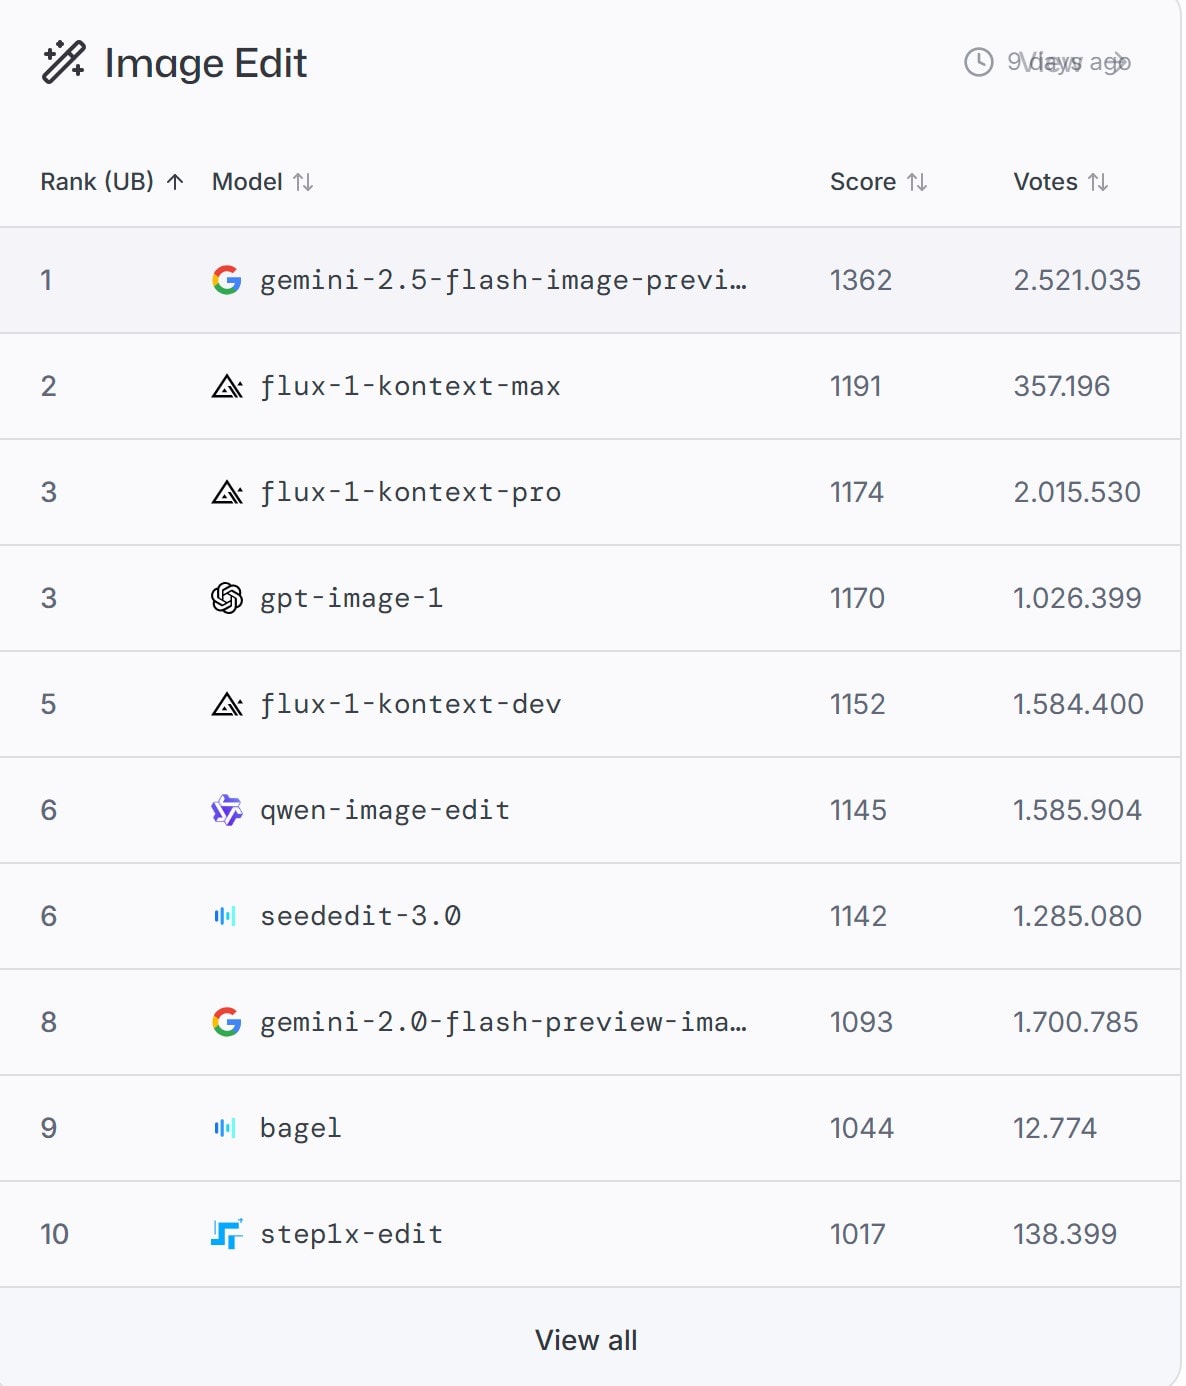Viewport: 1186px width, 1386px height.
Task: Click the votes value 2.015.530
Action: point(1077,492)
